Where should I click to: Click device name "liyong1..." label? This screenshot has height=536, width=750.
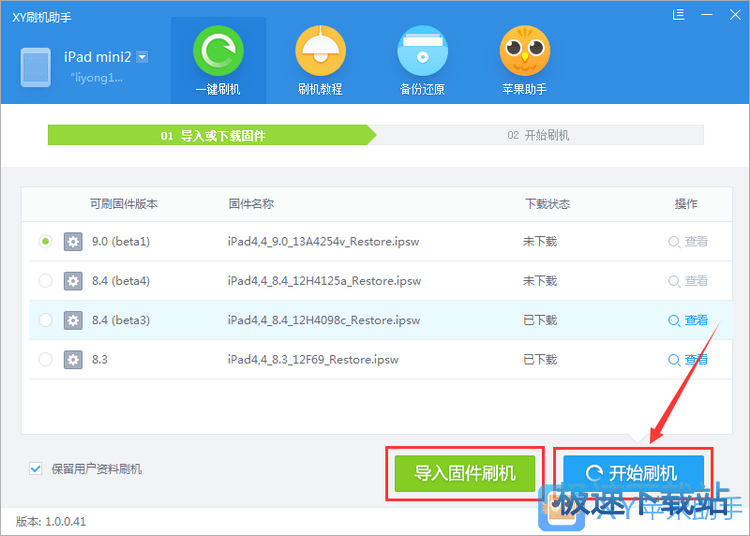click(x=96, y=78)
